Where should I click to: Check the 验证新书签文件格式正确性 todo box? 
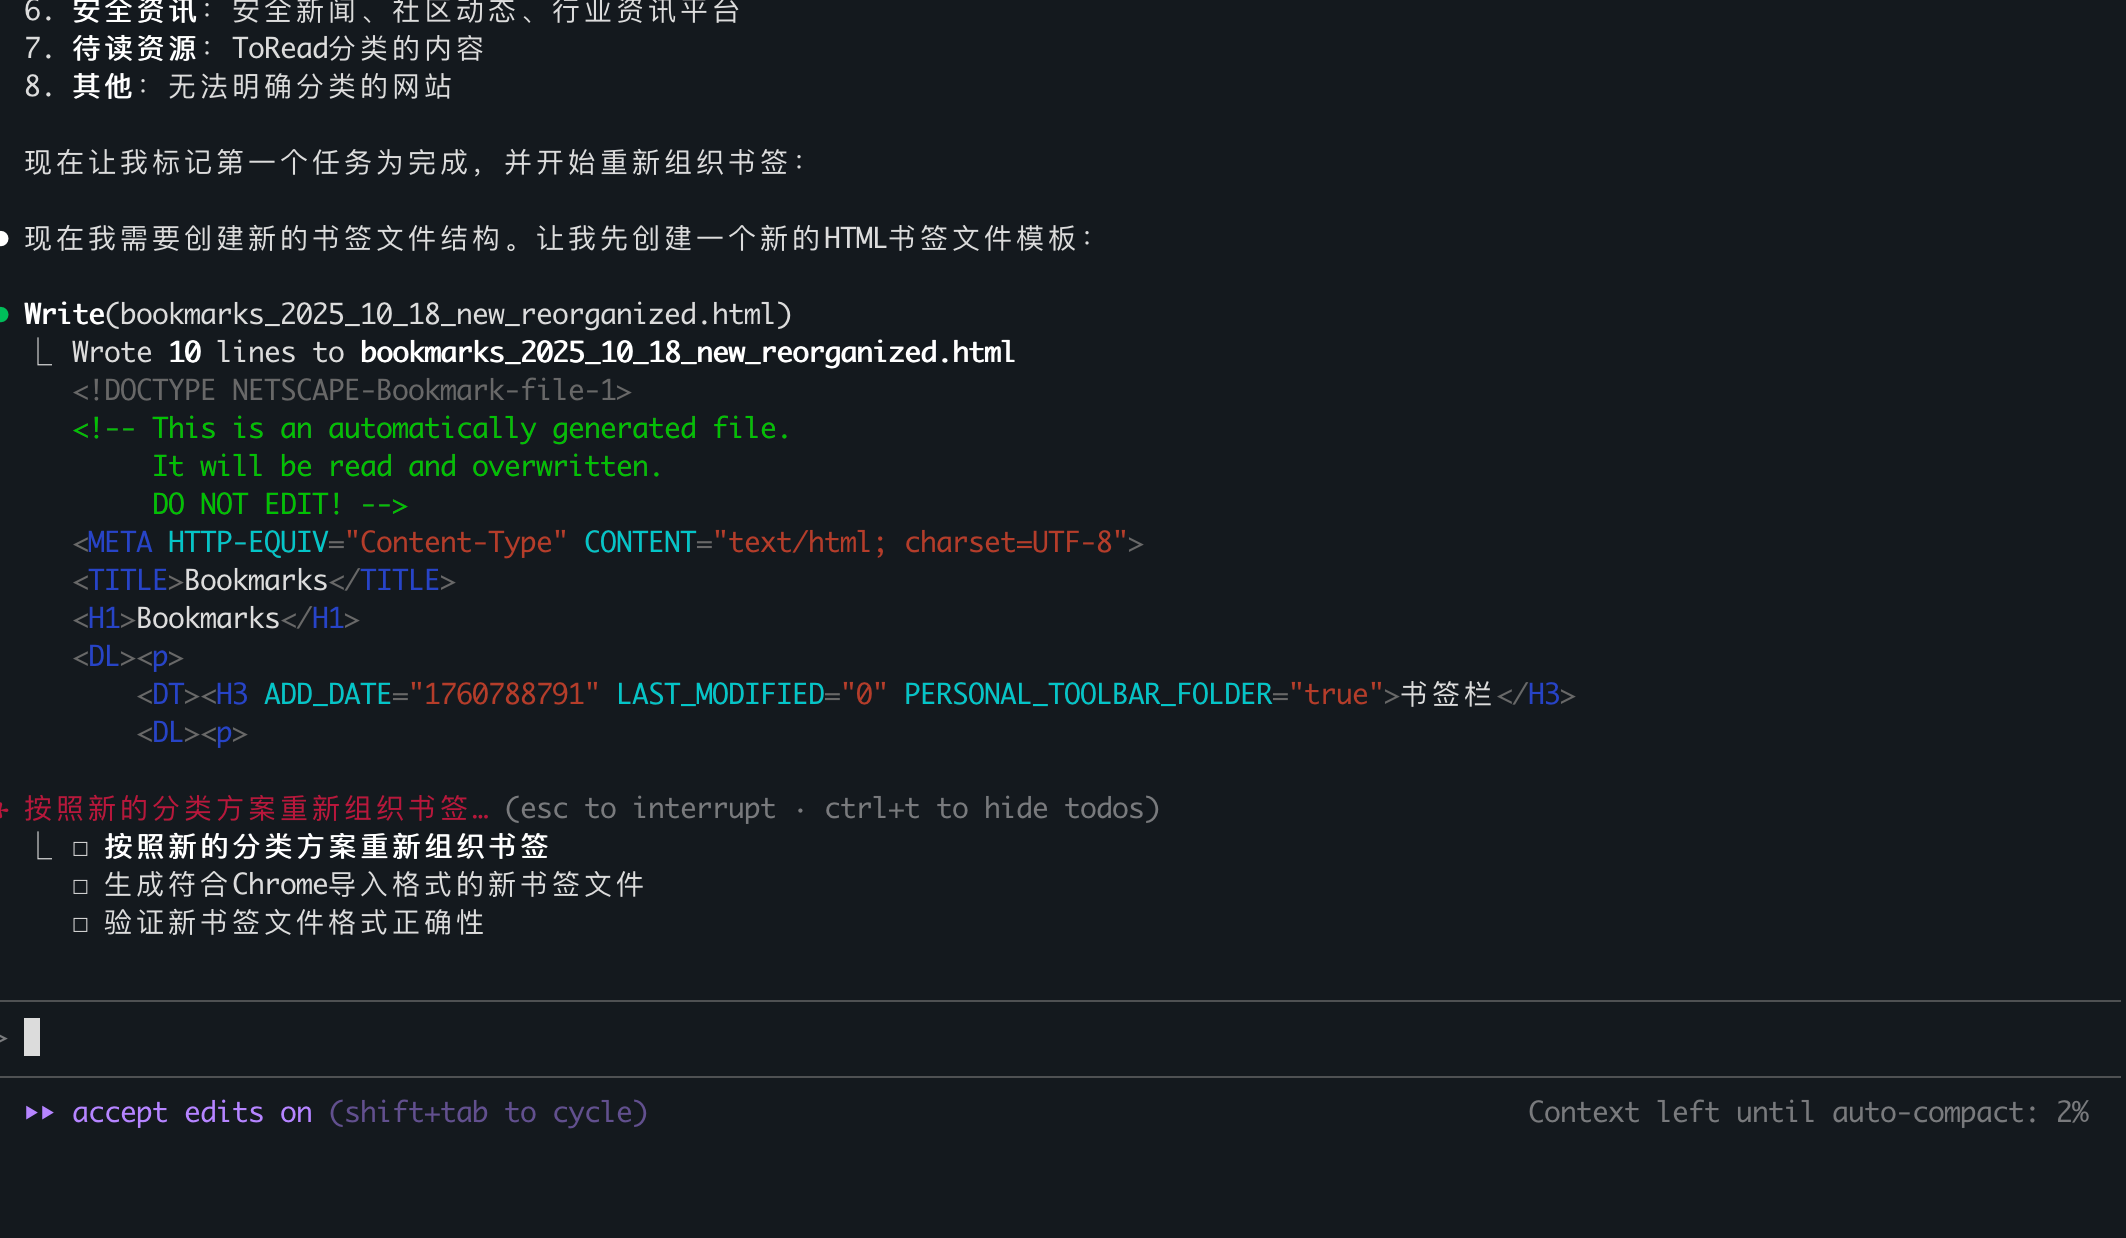point(81,924)
